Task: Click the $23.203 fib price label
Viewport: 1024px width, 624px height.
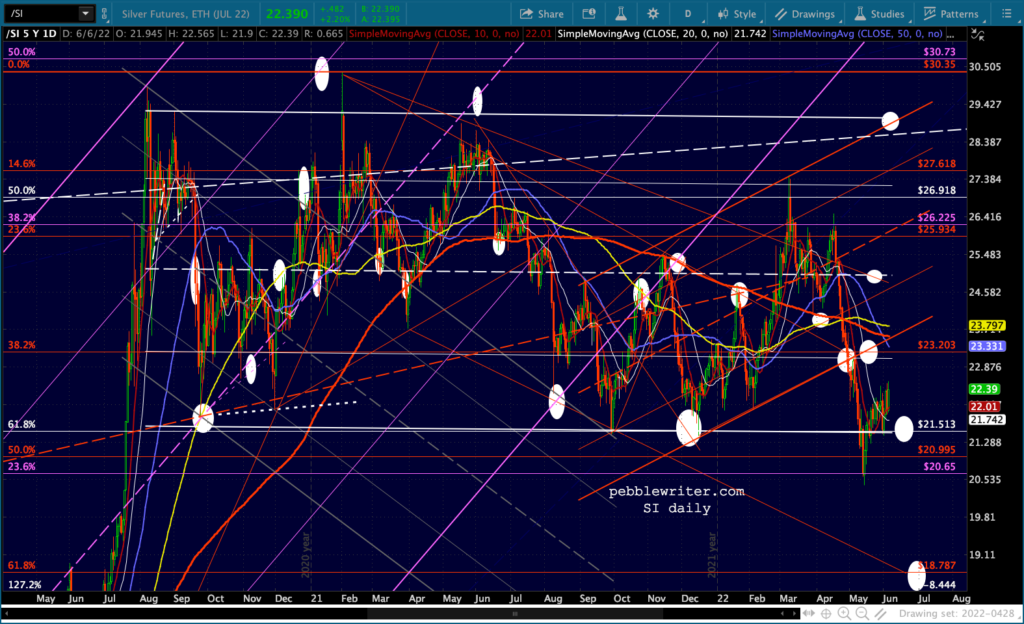Action: point(936,345)
